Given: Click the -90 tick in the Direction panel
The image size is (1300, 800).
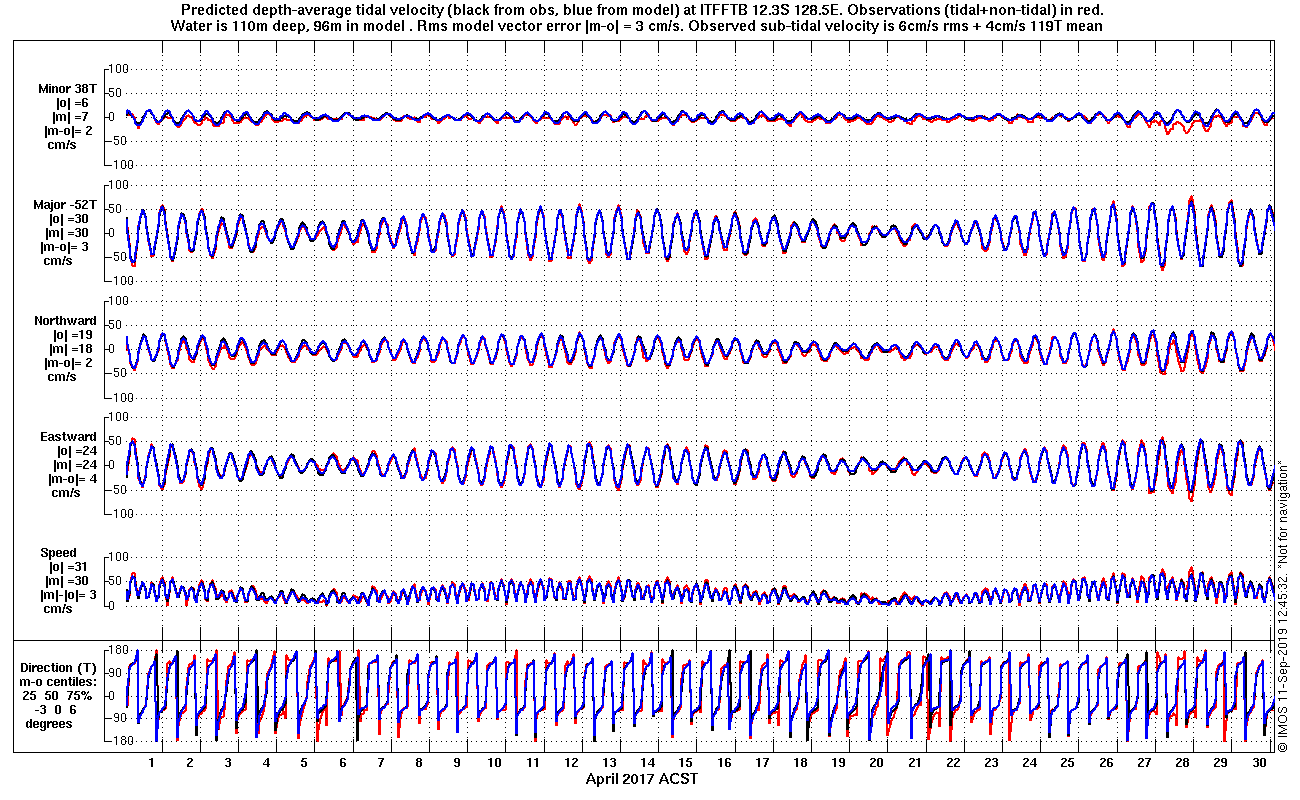Looking at the screenshot, I should 115,718.
